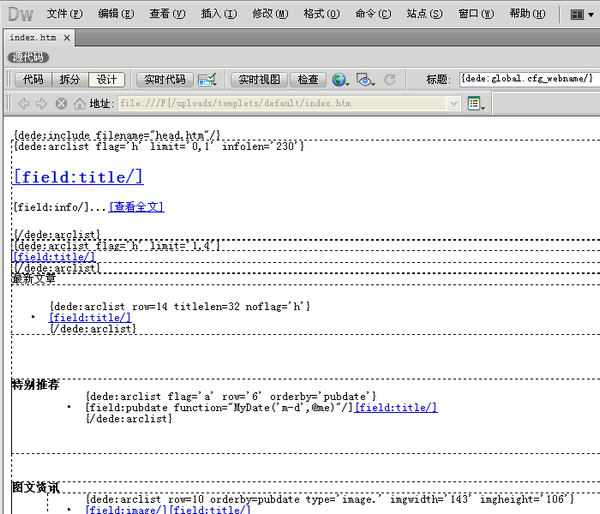Expand the address bar dropdown
The width and height of the screenshot is (600, 514).
pyautogui.click(x=453, y=103)
